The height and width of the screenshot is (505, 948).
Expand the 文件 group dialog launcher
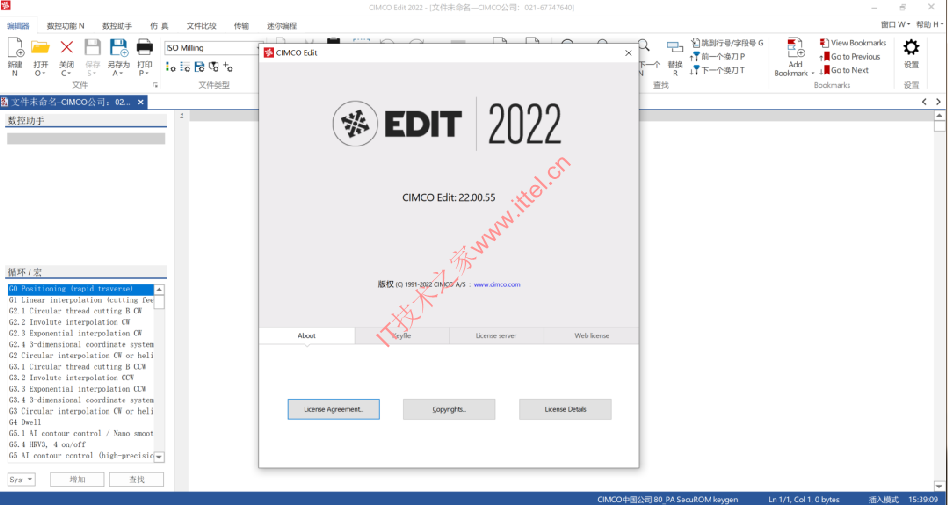click(155, 85)
